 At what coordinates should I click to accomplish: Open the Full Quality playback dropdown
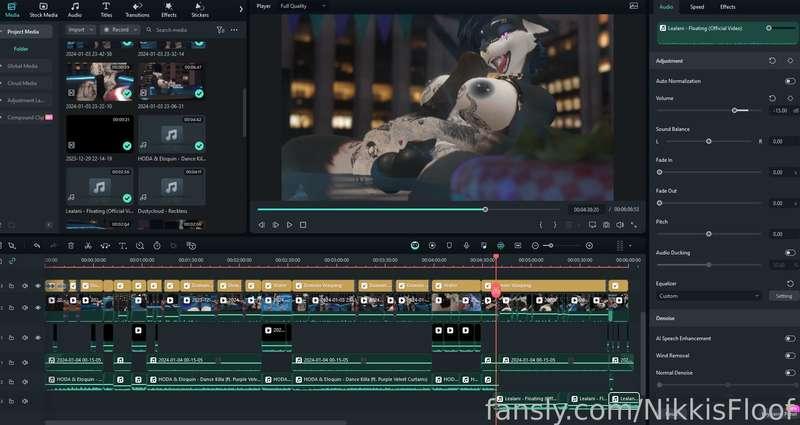pos(302,6)
